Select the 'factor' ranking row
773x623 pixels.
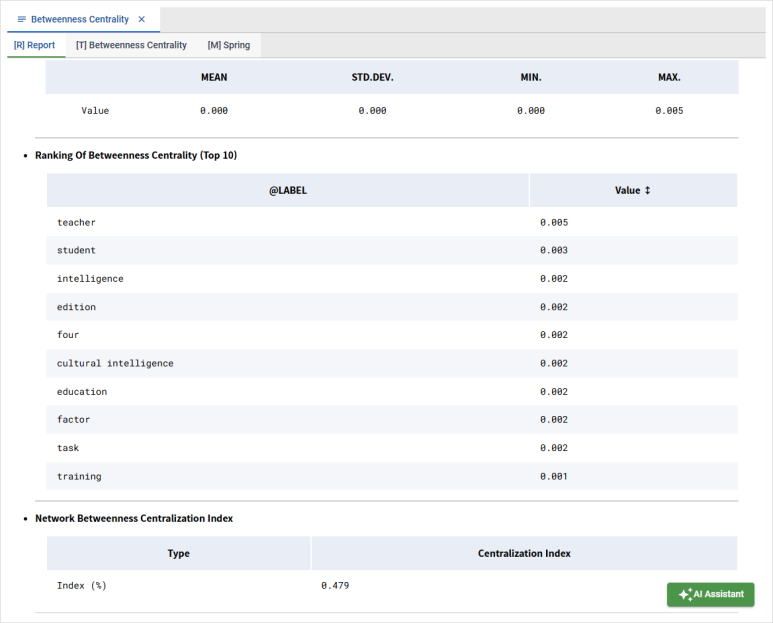(392, 419)
